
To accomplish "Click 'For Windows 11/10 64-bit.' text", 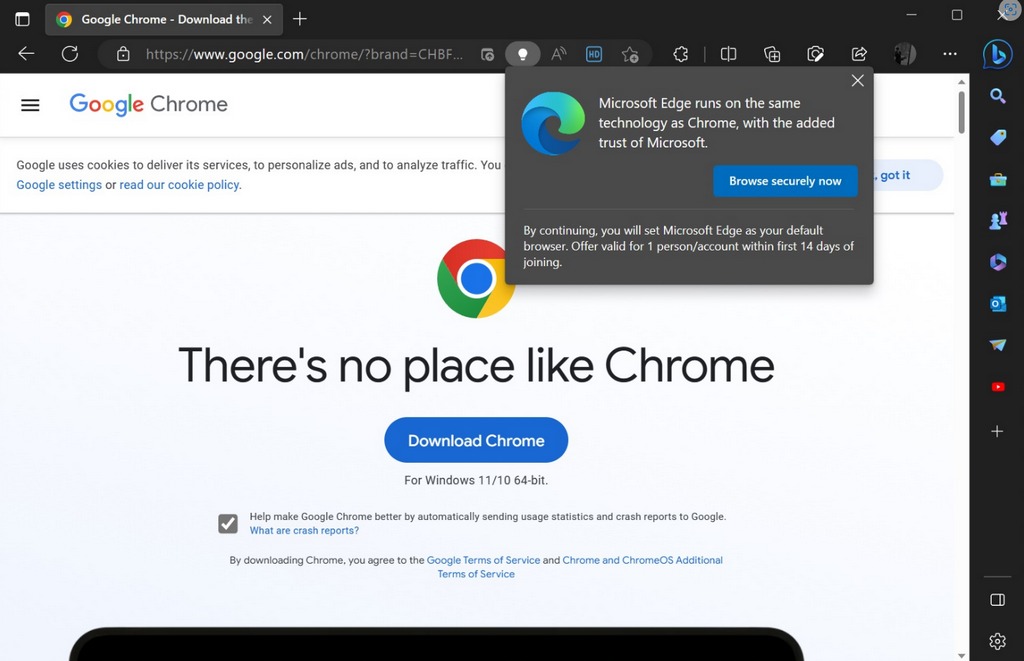I will click(x=476, y=480).
